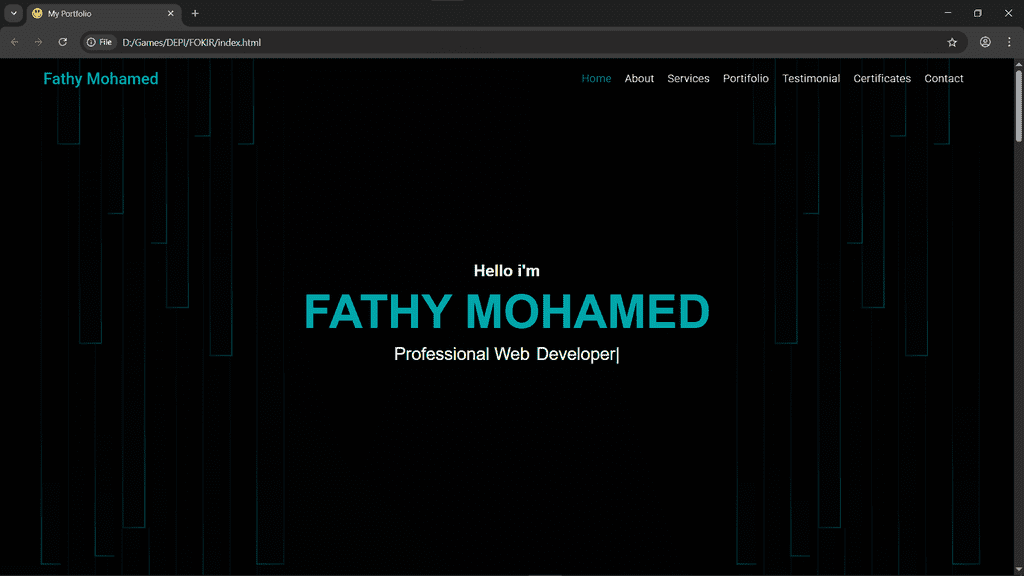View the Certificates nav item
1024x576 pixels.
[882, 78]
